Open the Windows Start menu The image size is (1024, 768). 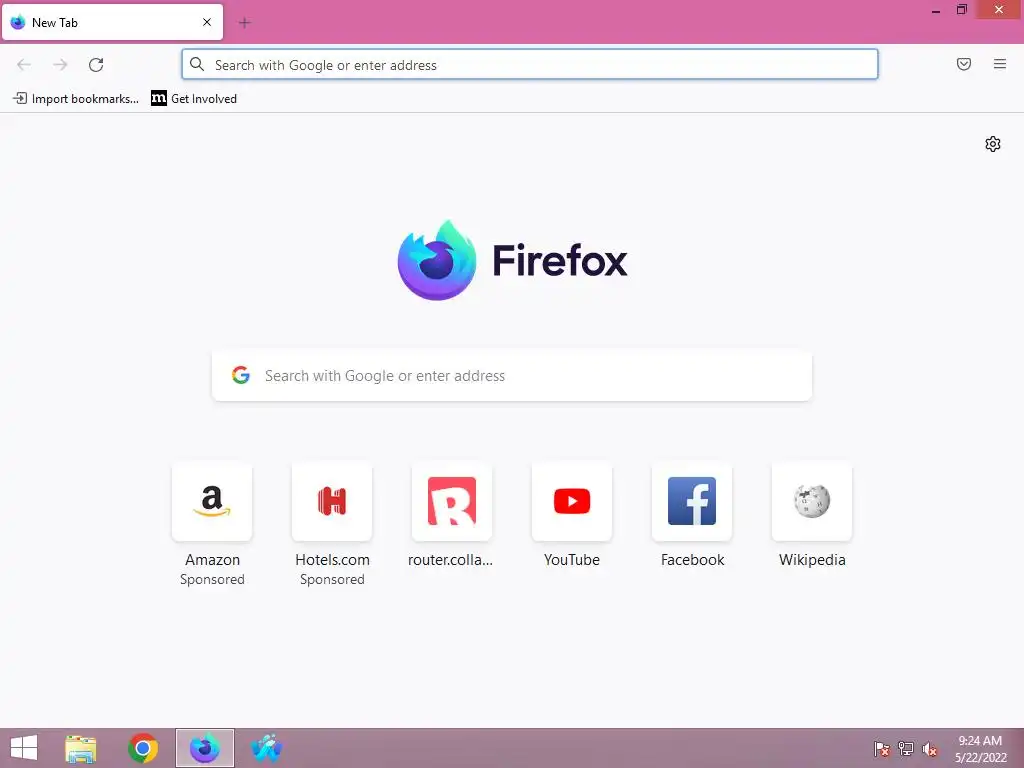[x=24, y=748]
